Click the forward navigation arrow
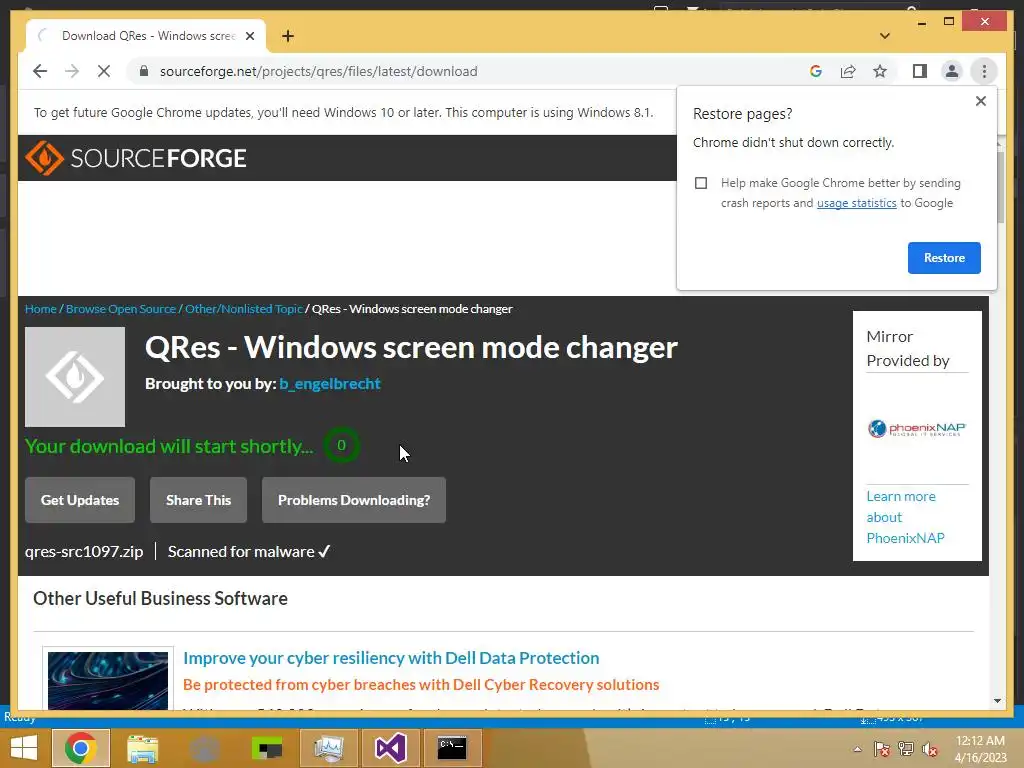The image size is (1024, 768). tap(72, 71)
